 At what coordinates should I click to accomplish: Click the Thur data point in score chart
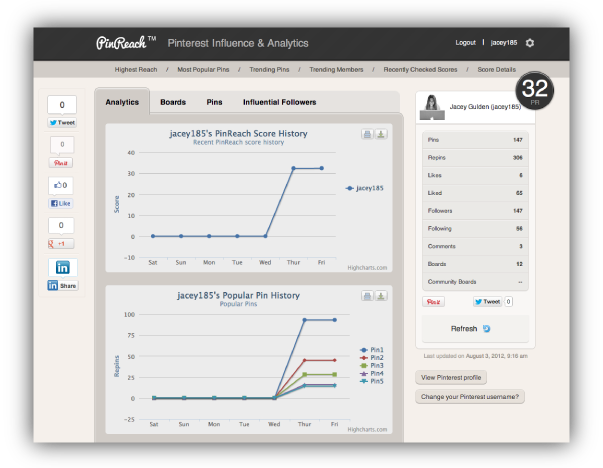(293, 168)
